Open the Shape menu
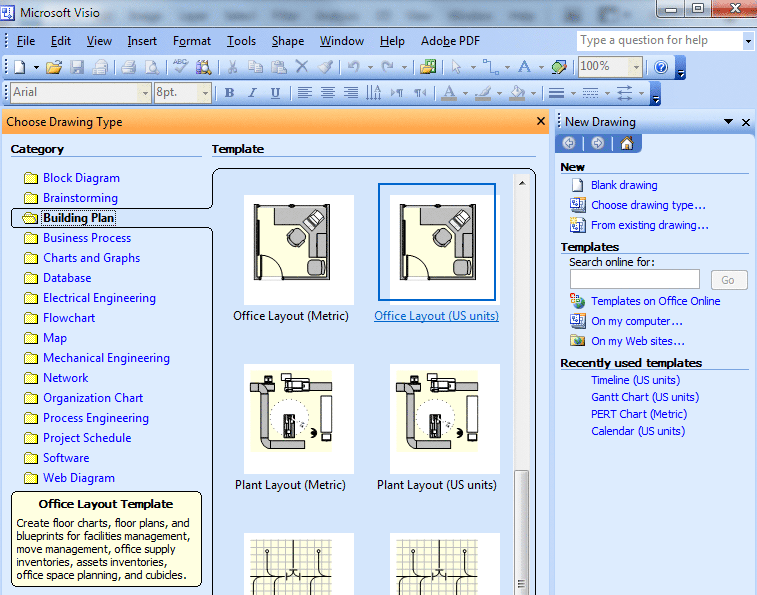The height and width of the screenshot is (595, 757). (x=288, y=41)
